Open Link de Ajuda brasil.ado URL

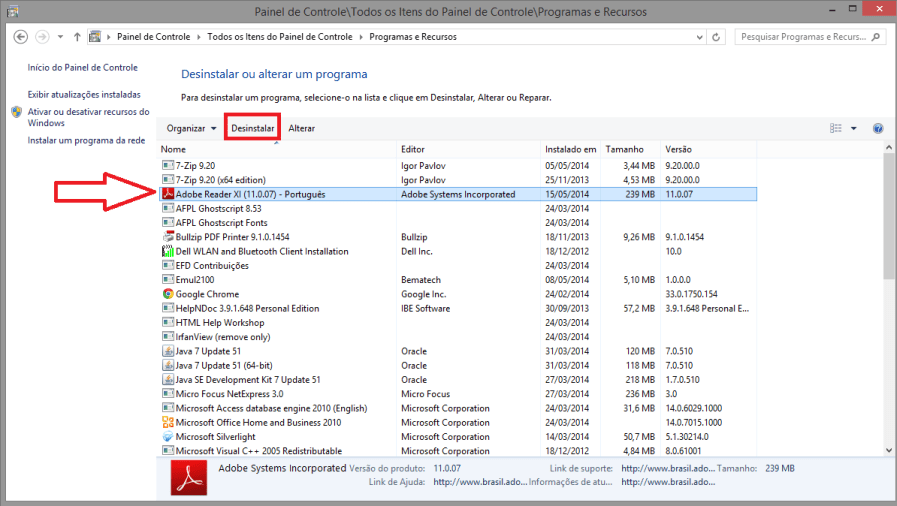tap(480, 482)
